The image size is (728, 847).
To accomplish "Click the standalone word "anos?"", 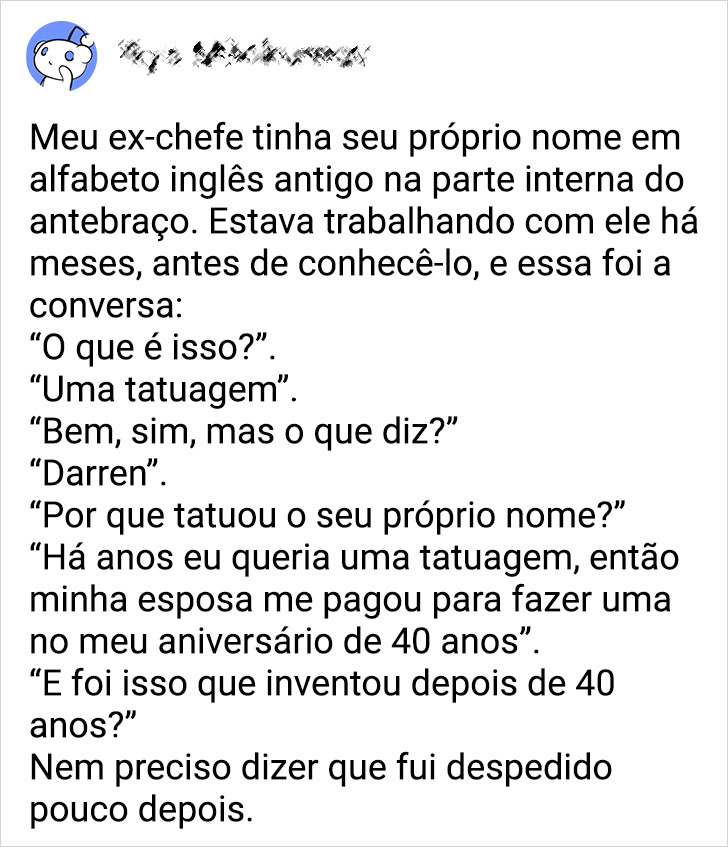I will (84, 727).
